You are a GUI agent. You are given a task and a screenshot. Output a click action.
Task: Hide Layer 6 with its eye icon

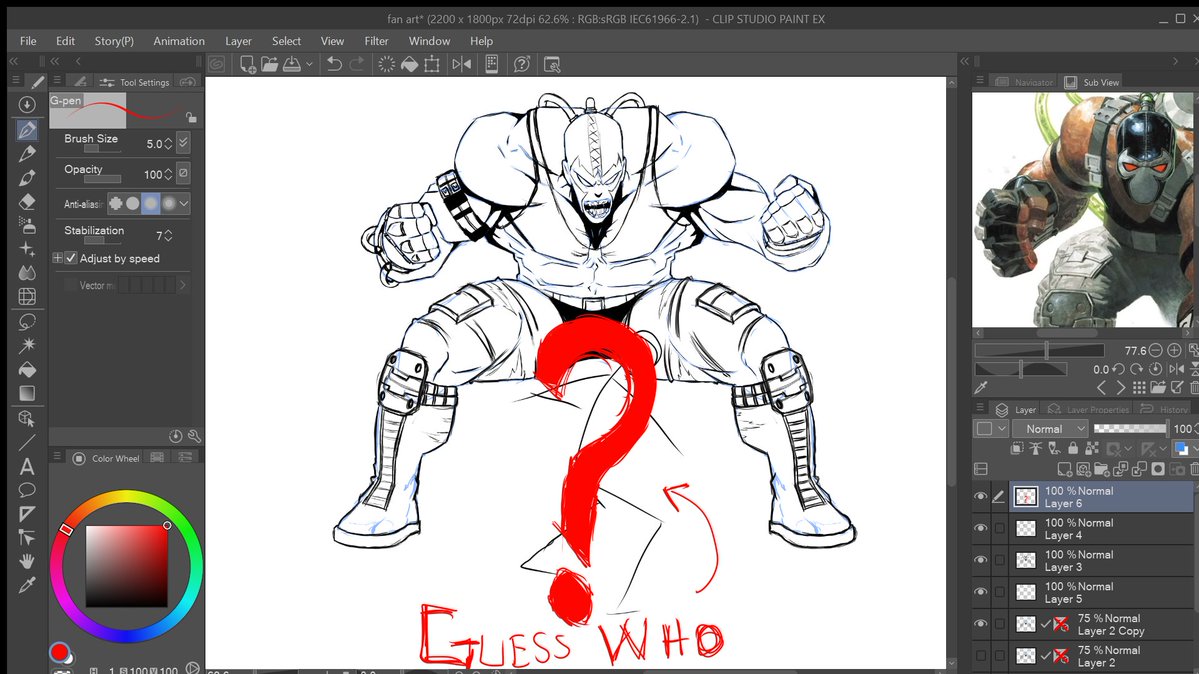tap(980, 497)
